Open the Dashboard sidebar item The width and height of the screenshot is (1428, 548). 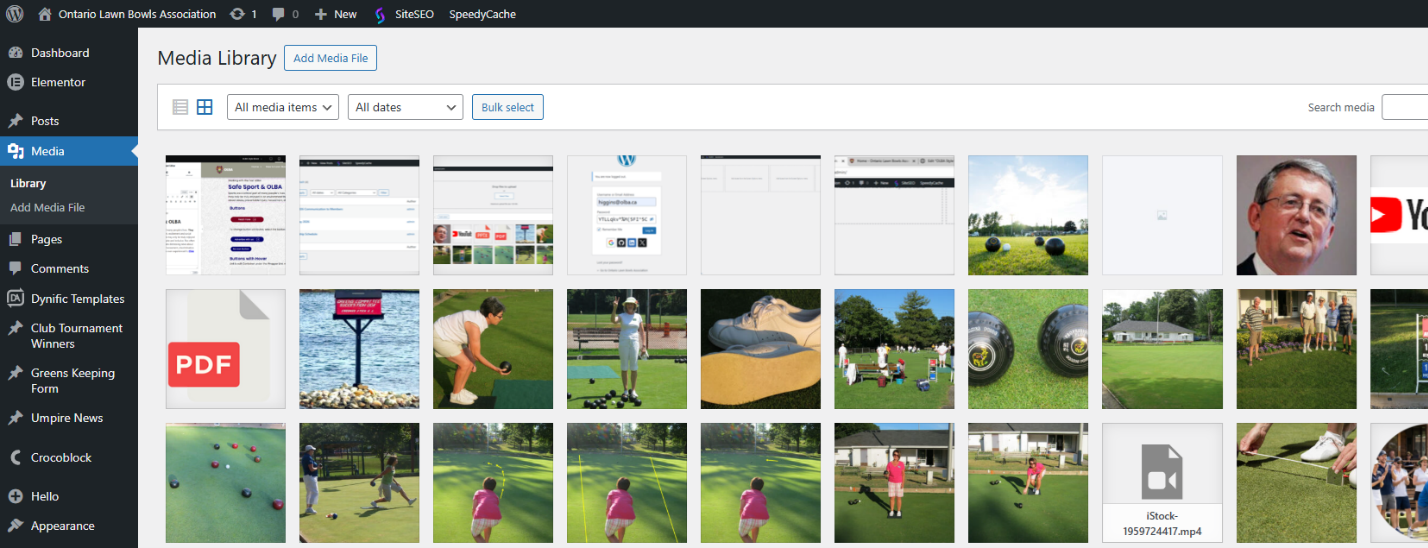tap(59, 53)
